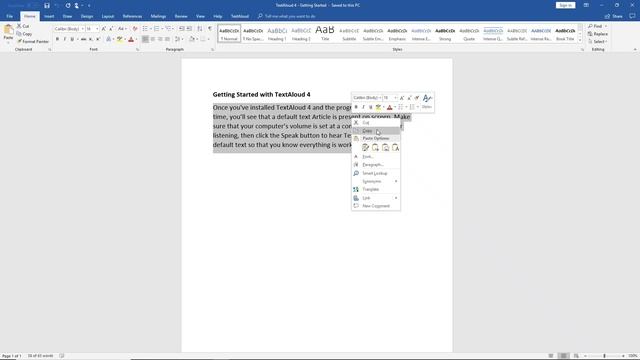Keep Source Formatting paste option icon
This screenshot has height=360, width=640.
pyautogui.click(x=365, y=147)
